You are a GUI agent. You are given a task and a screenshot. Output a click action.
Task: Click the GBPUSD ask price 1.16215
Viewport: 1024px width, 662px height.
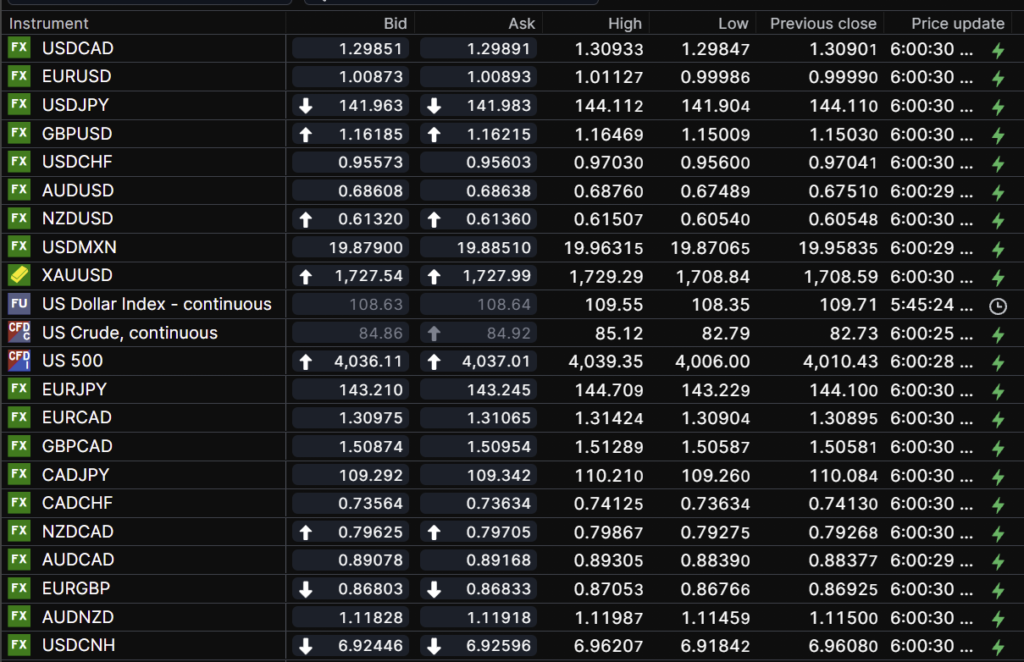[x=499, y=133]
